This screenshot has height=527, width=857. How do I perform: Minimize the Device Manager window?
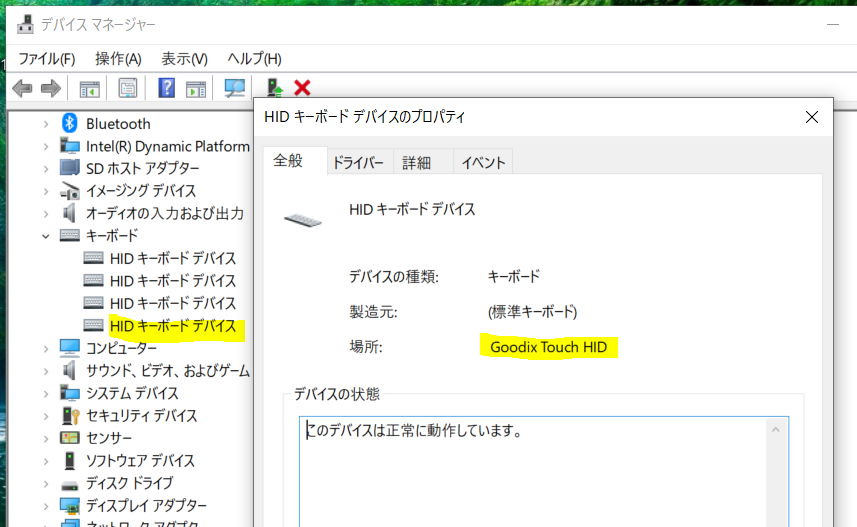[x=832, y=25]
